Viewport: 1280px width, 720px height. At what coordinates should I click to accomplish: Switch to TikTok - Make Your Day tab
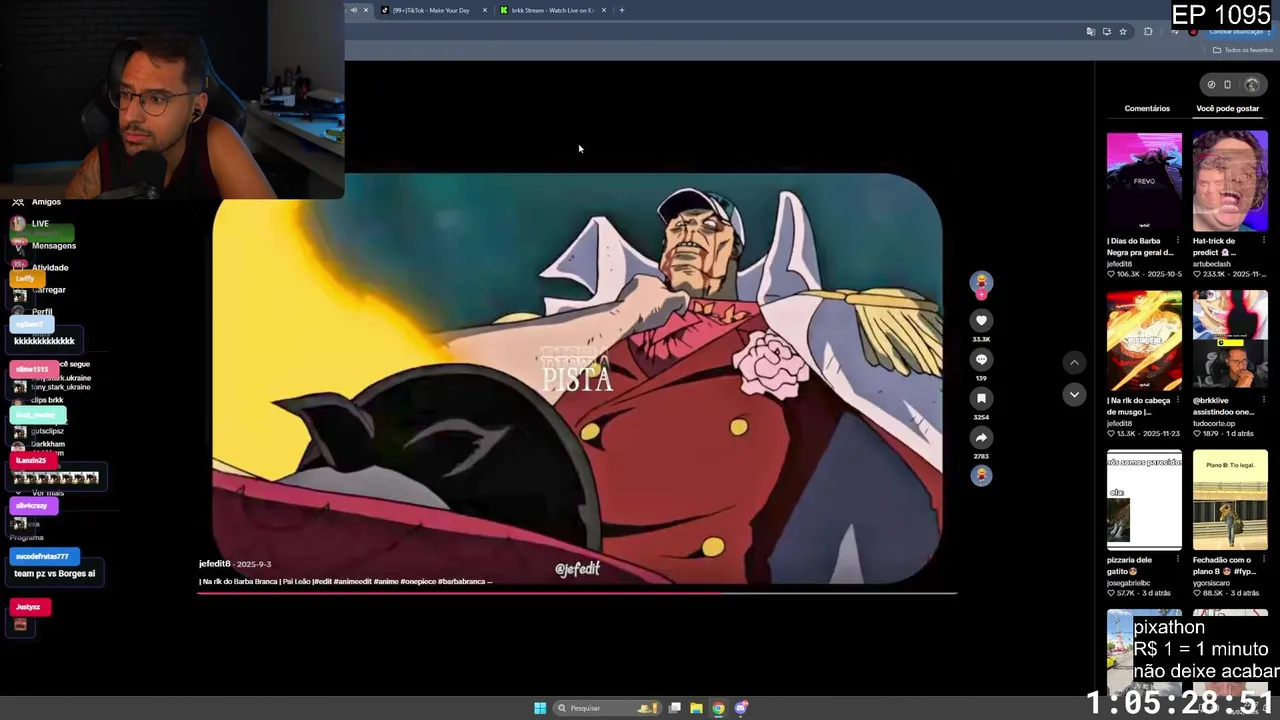pyautogui.click(x=432, y=10)
